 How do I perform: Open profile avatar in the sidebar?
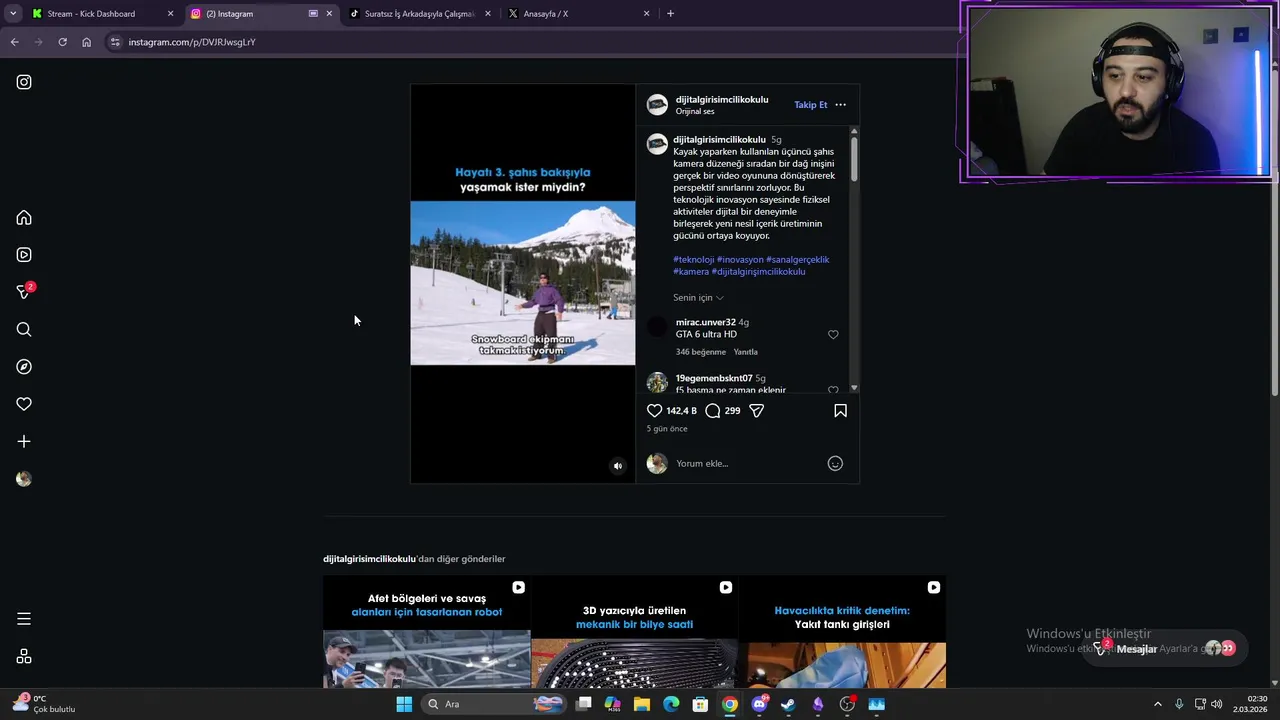coord(24,479)
